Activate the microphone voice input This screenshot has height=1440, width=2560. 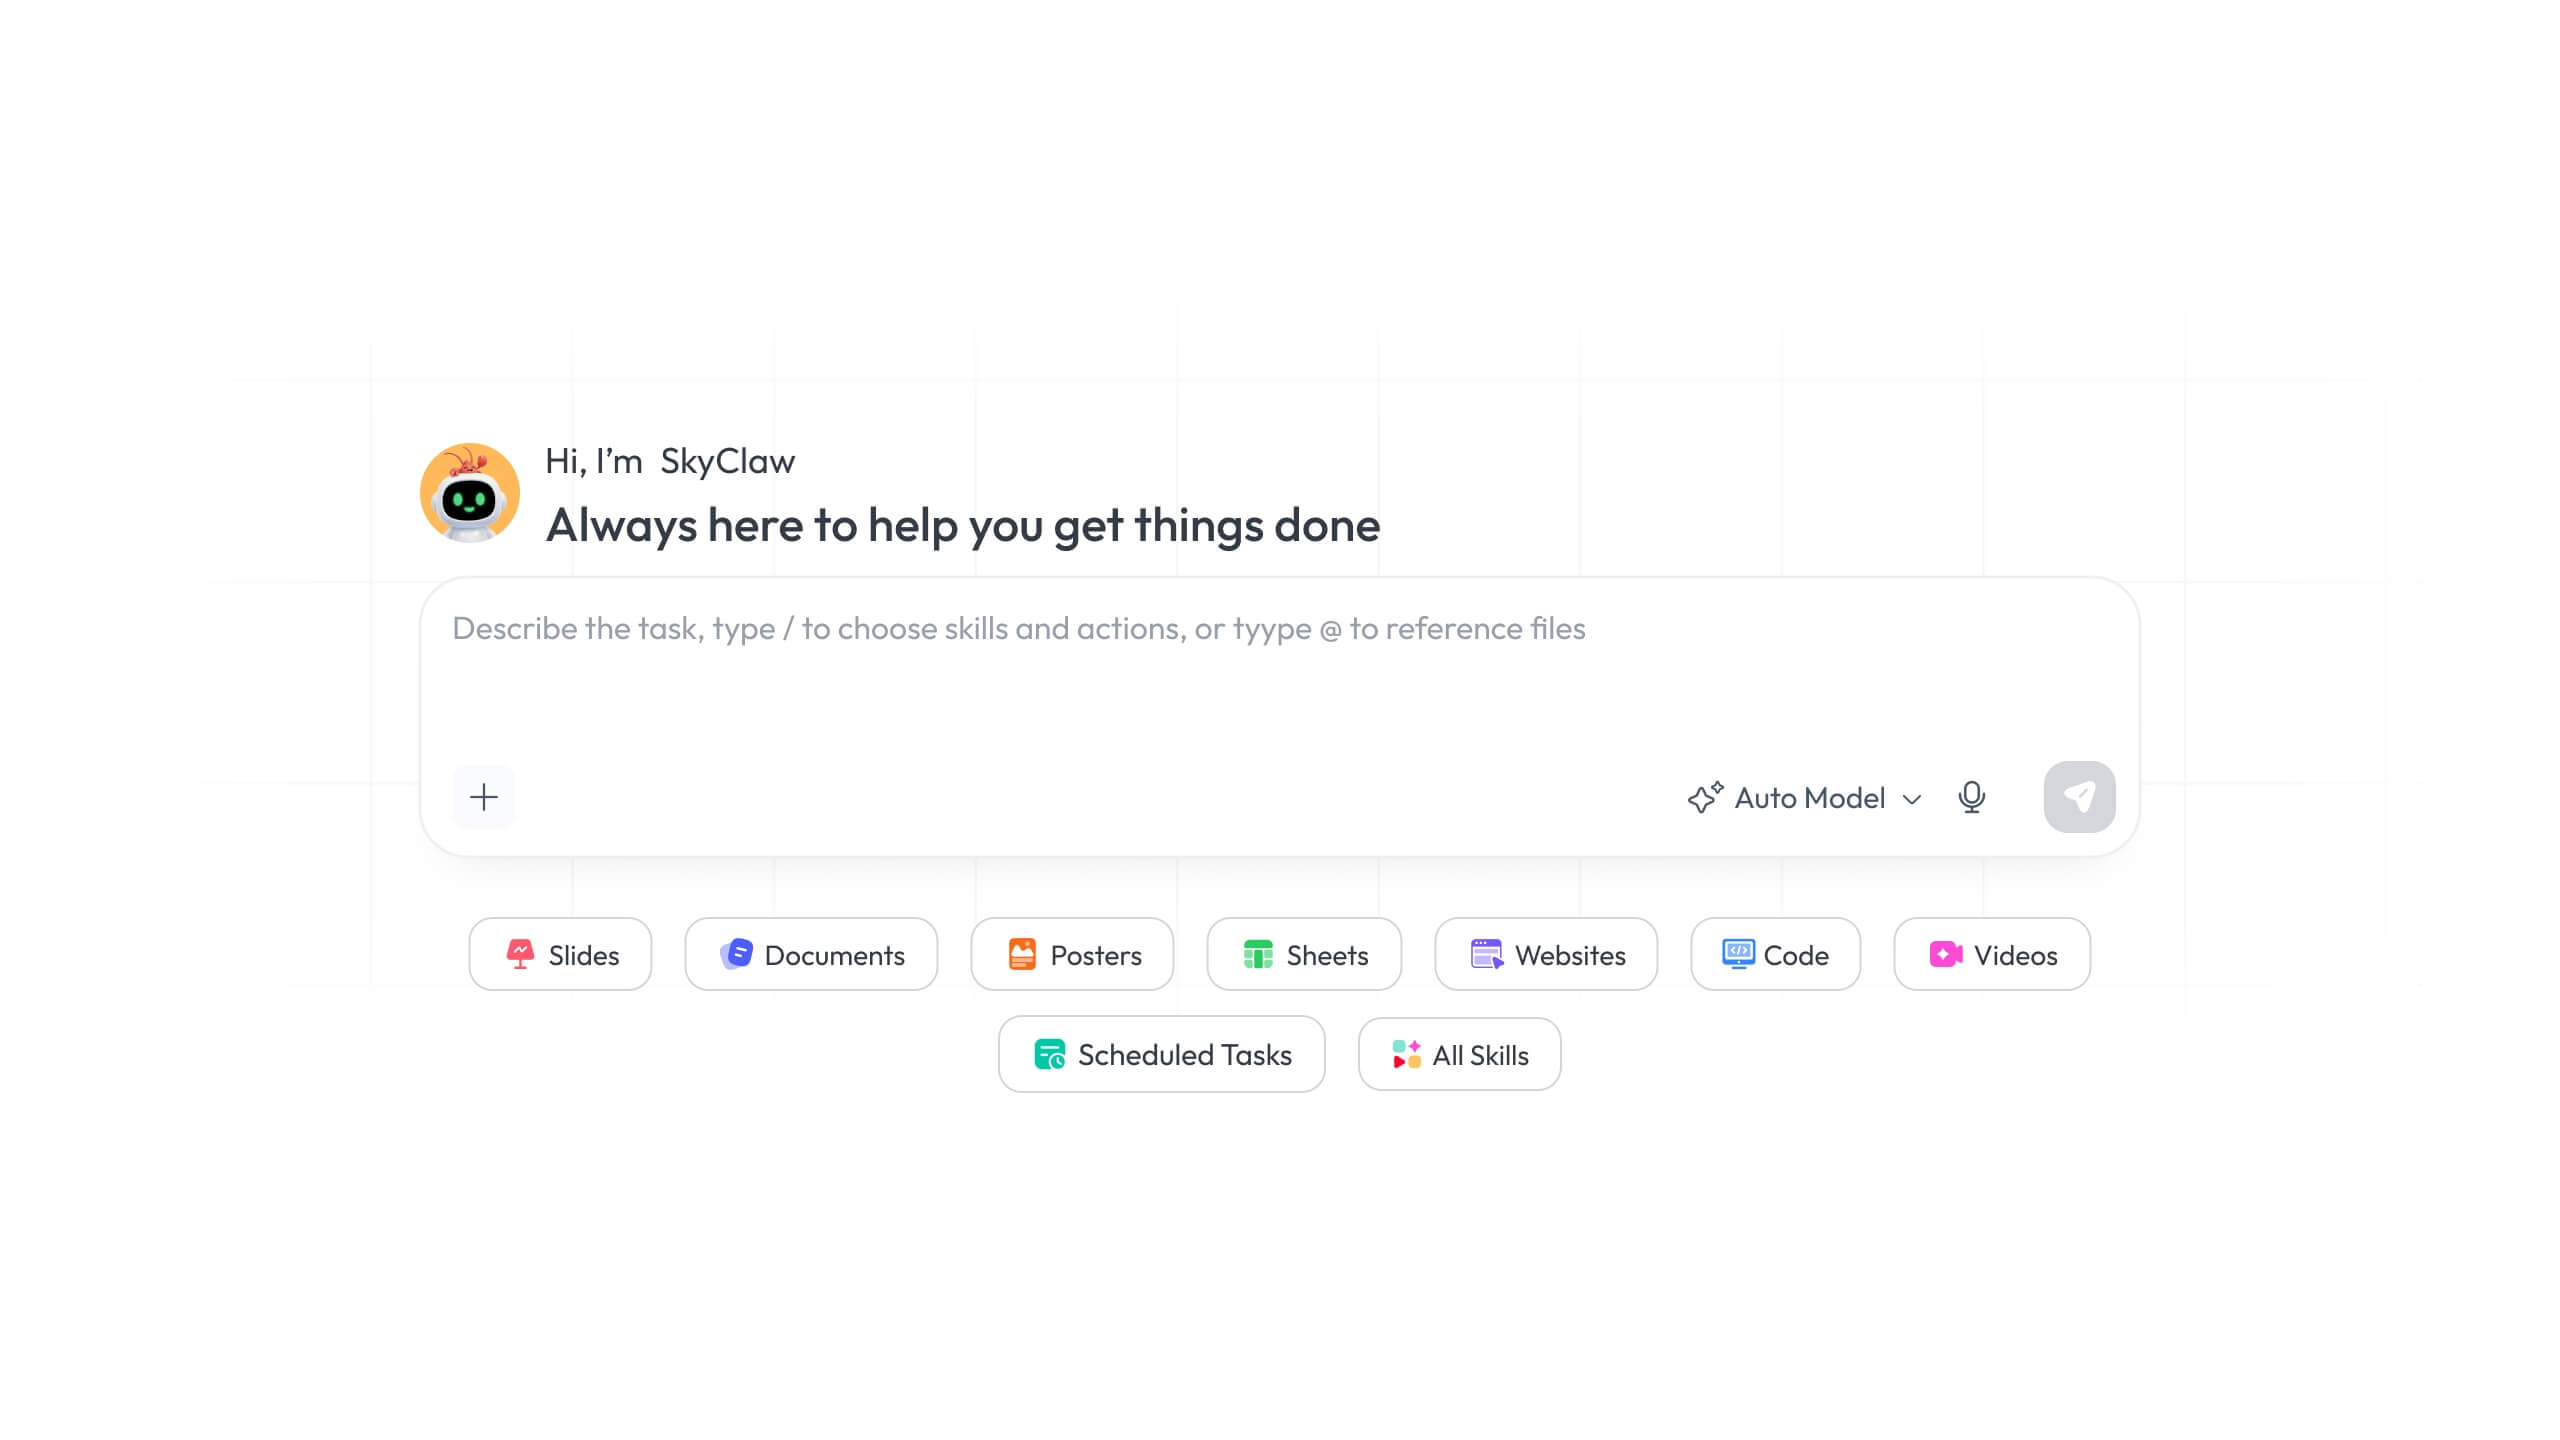click(1971, 797)
